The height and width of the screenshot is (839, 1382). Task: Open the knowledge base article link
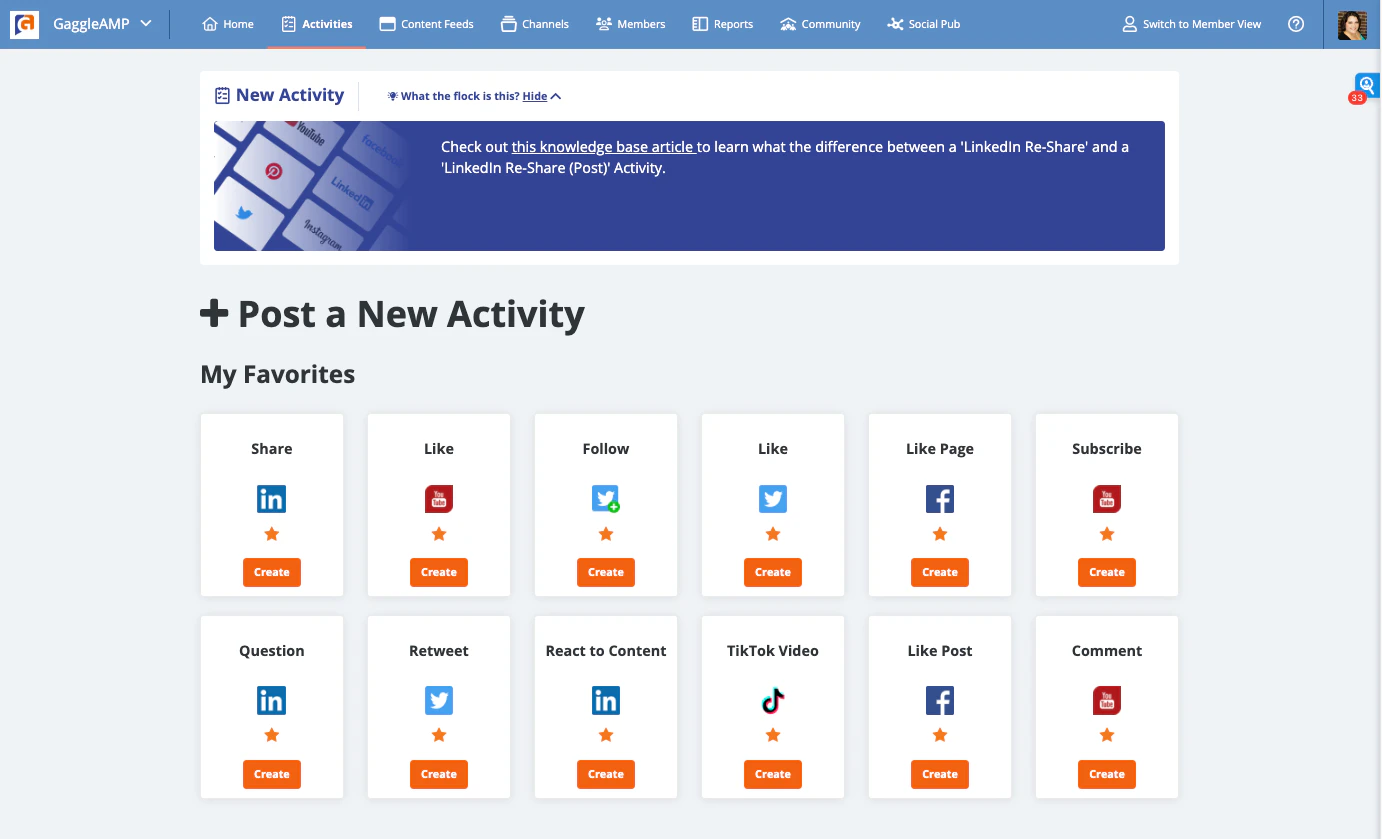pyautogui.click(x=602, y=146)
